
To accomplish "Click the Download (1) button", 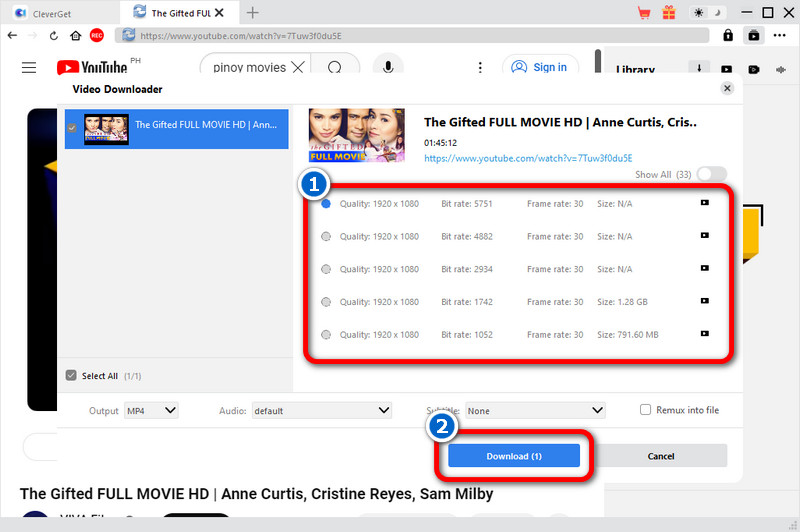I will (514, 455).
